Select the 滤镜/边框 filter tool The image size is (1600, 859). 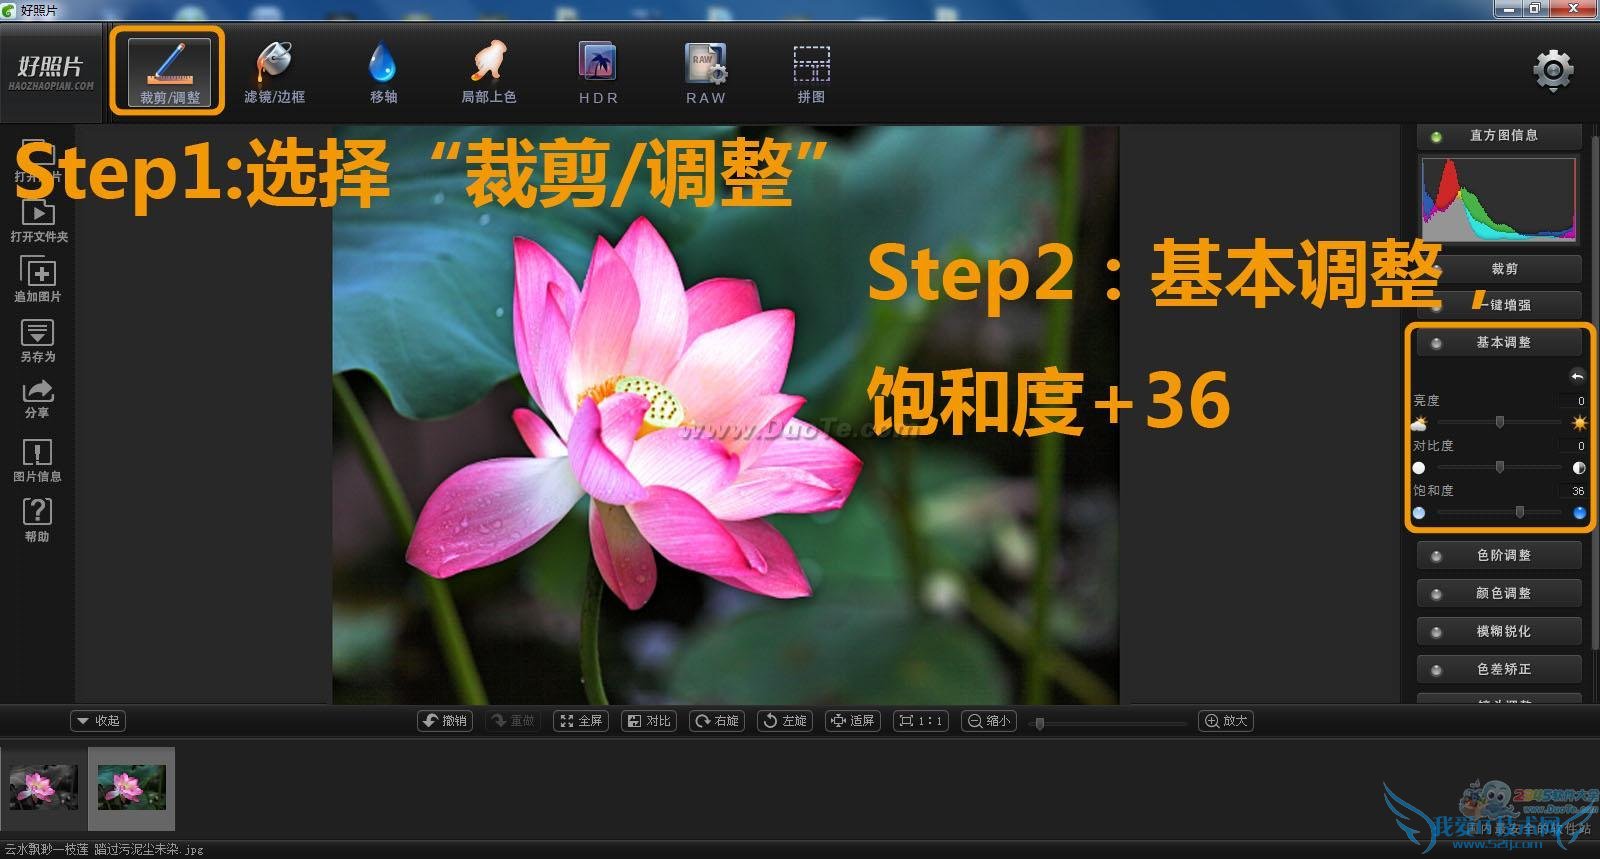[274, 73]
